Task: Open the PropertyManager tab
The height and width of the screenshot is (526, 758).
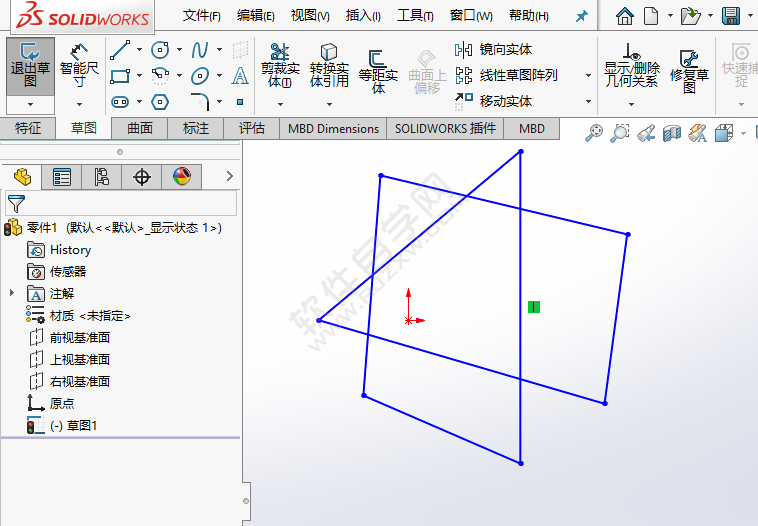Action: pyautogui.click(x=62, y=177)
